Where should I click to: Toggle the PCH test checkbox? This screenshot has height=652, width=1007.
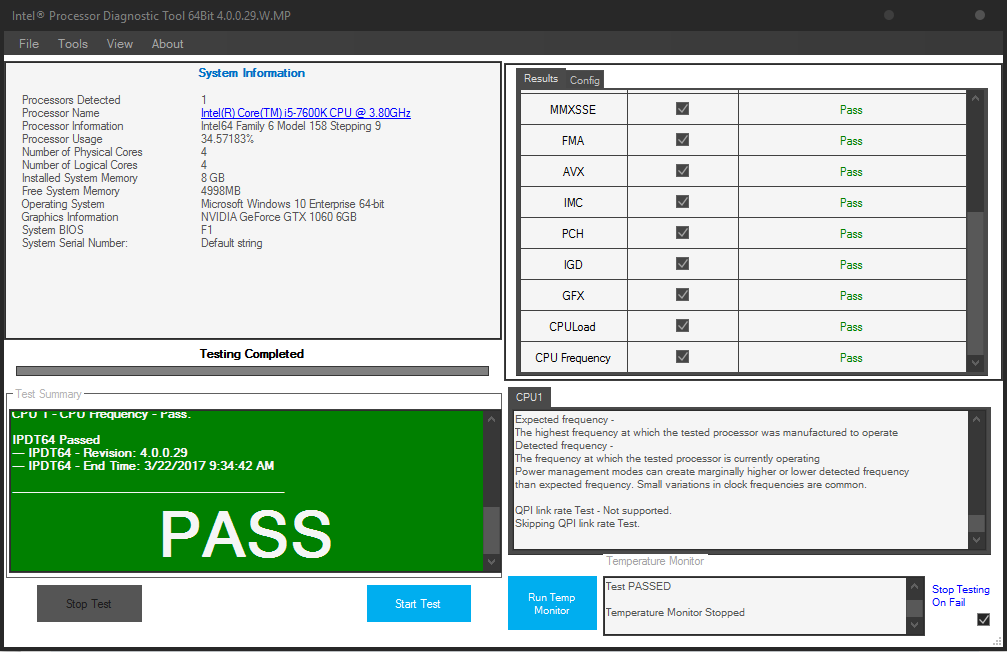683,233
